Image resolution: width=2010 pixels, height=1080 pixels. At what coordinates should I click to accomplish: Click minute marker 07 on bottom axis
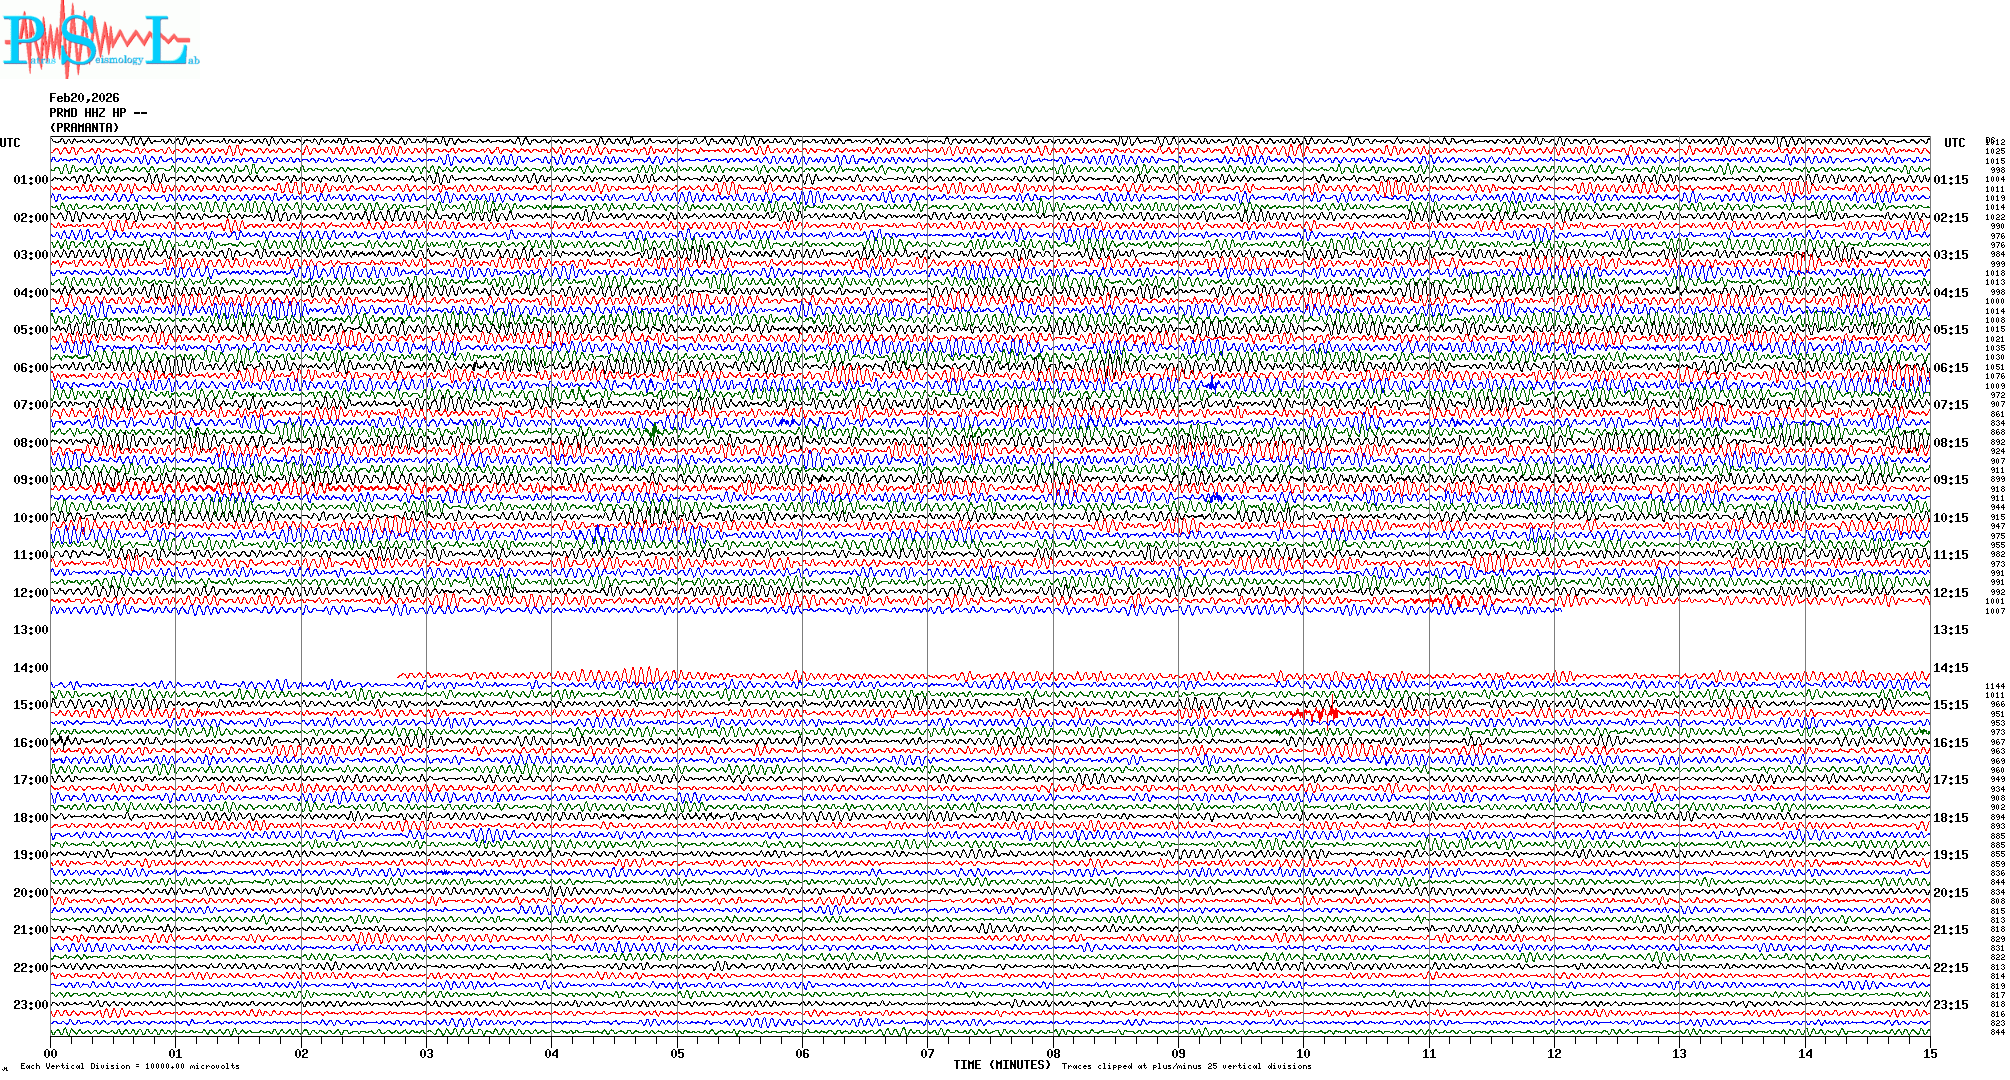click(x=927, y=1054)
